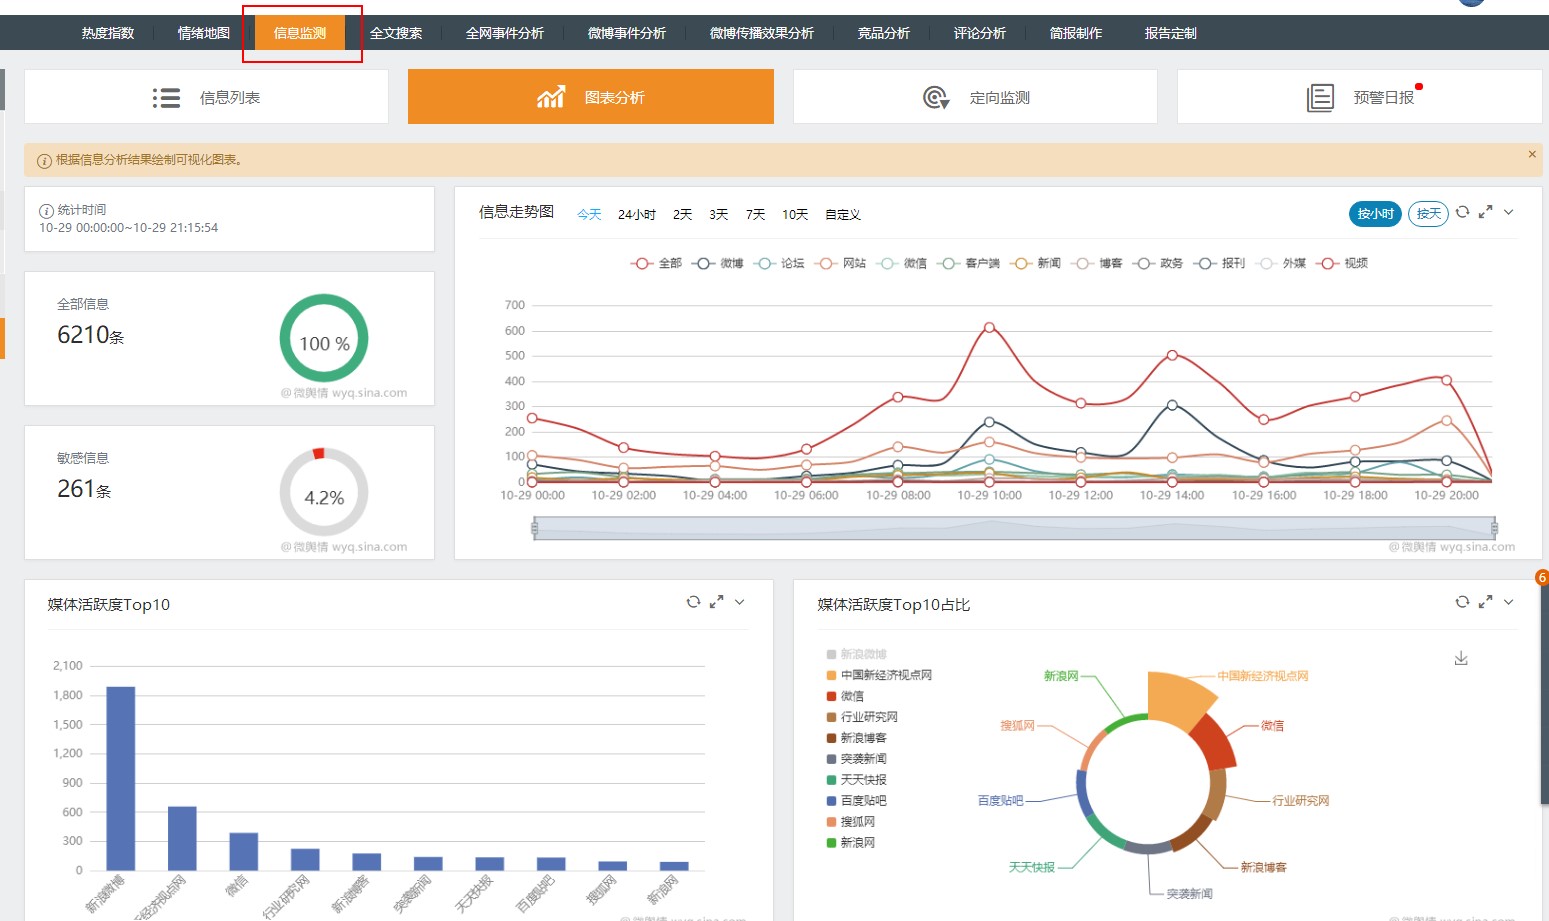Download the Top10占比 donut chart
Image resolution: width=1549 pixels, height=921 pixels.
pyautogui.click(x=1461, y=658)
